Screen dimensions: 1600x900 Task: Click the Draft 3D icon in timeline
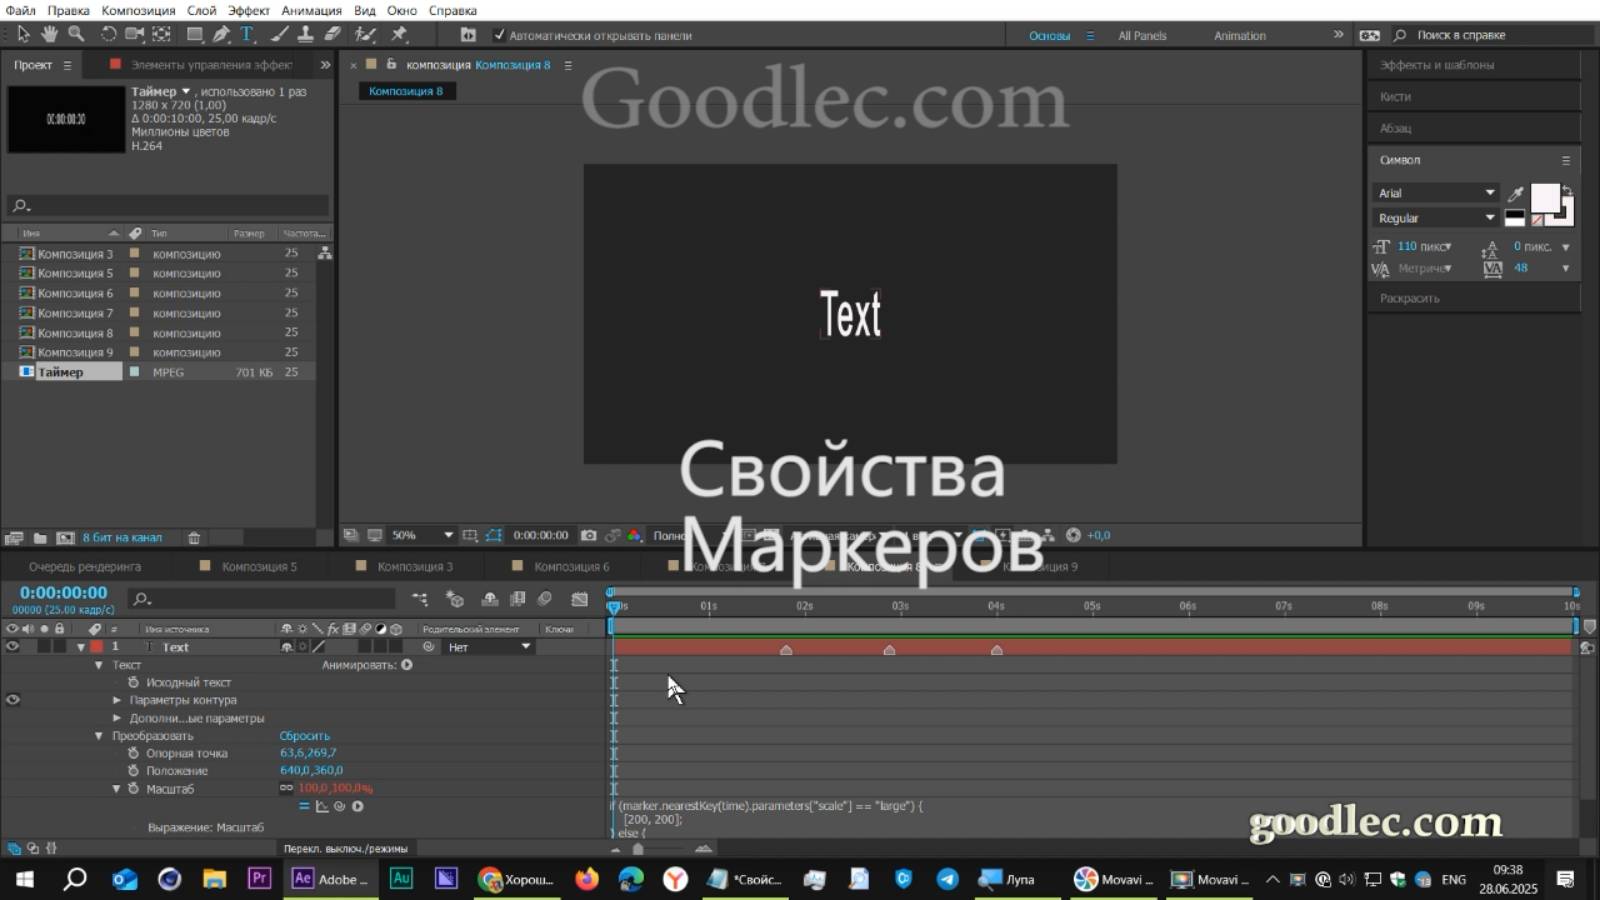(455, 599)
